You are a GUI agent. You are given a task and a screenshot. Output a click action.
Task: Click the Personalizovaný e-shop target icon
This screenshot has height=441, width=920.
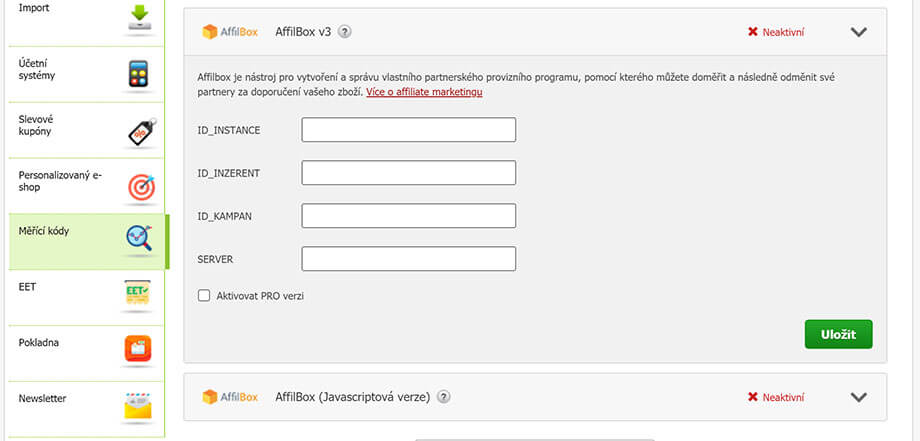click(x=141, y=187)
